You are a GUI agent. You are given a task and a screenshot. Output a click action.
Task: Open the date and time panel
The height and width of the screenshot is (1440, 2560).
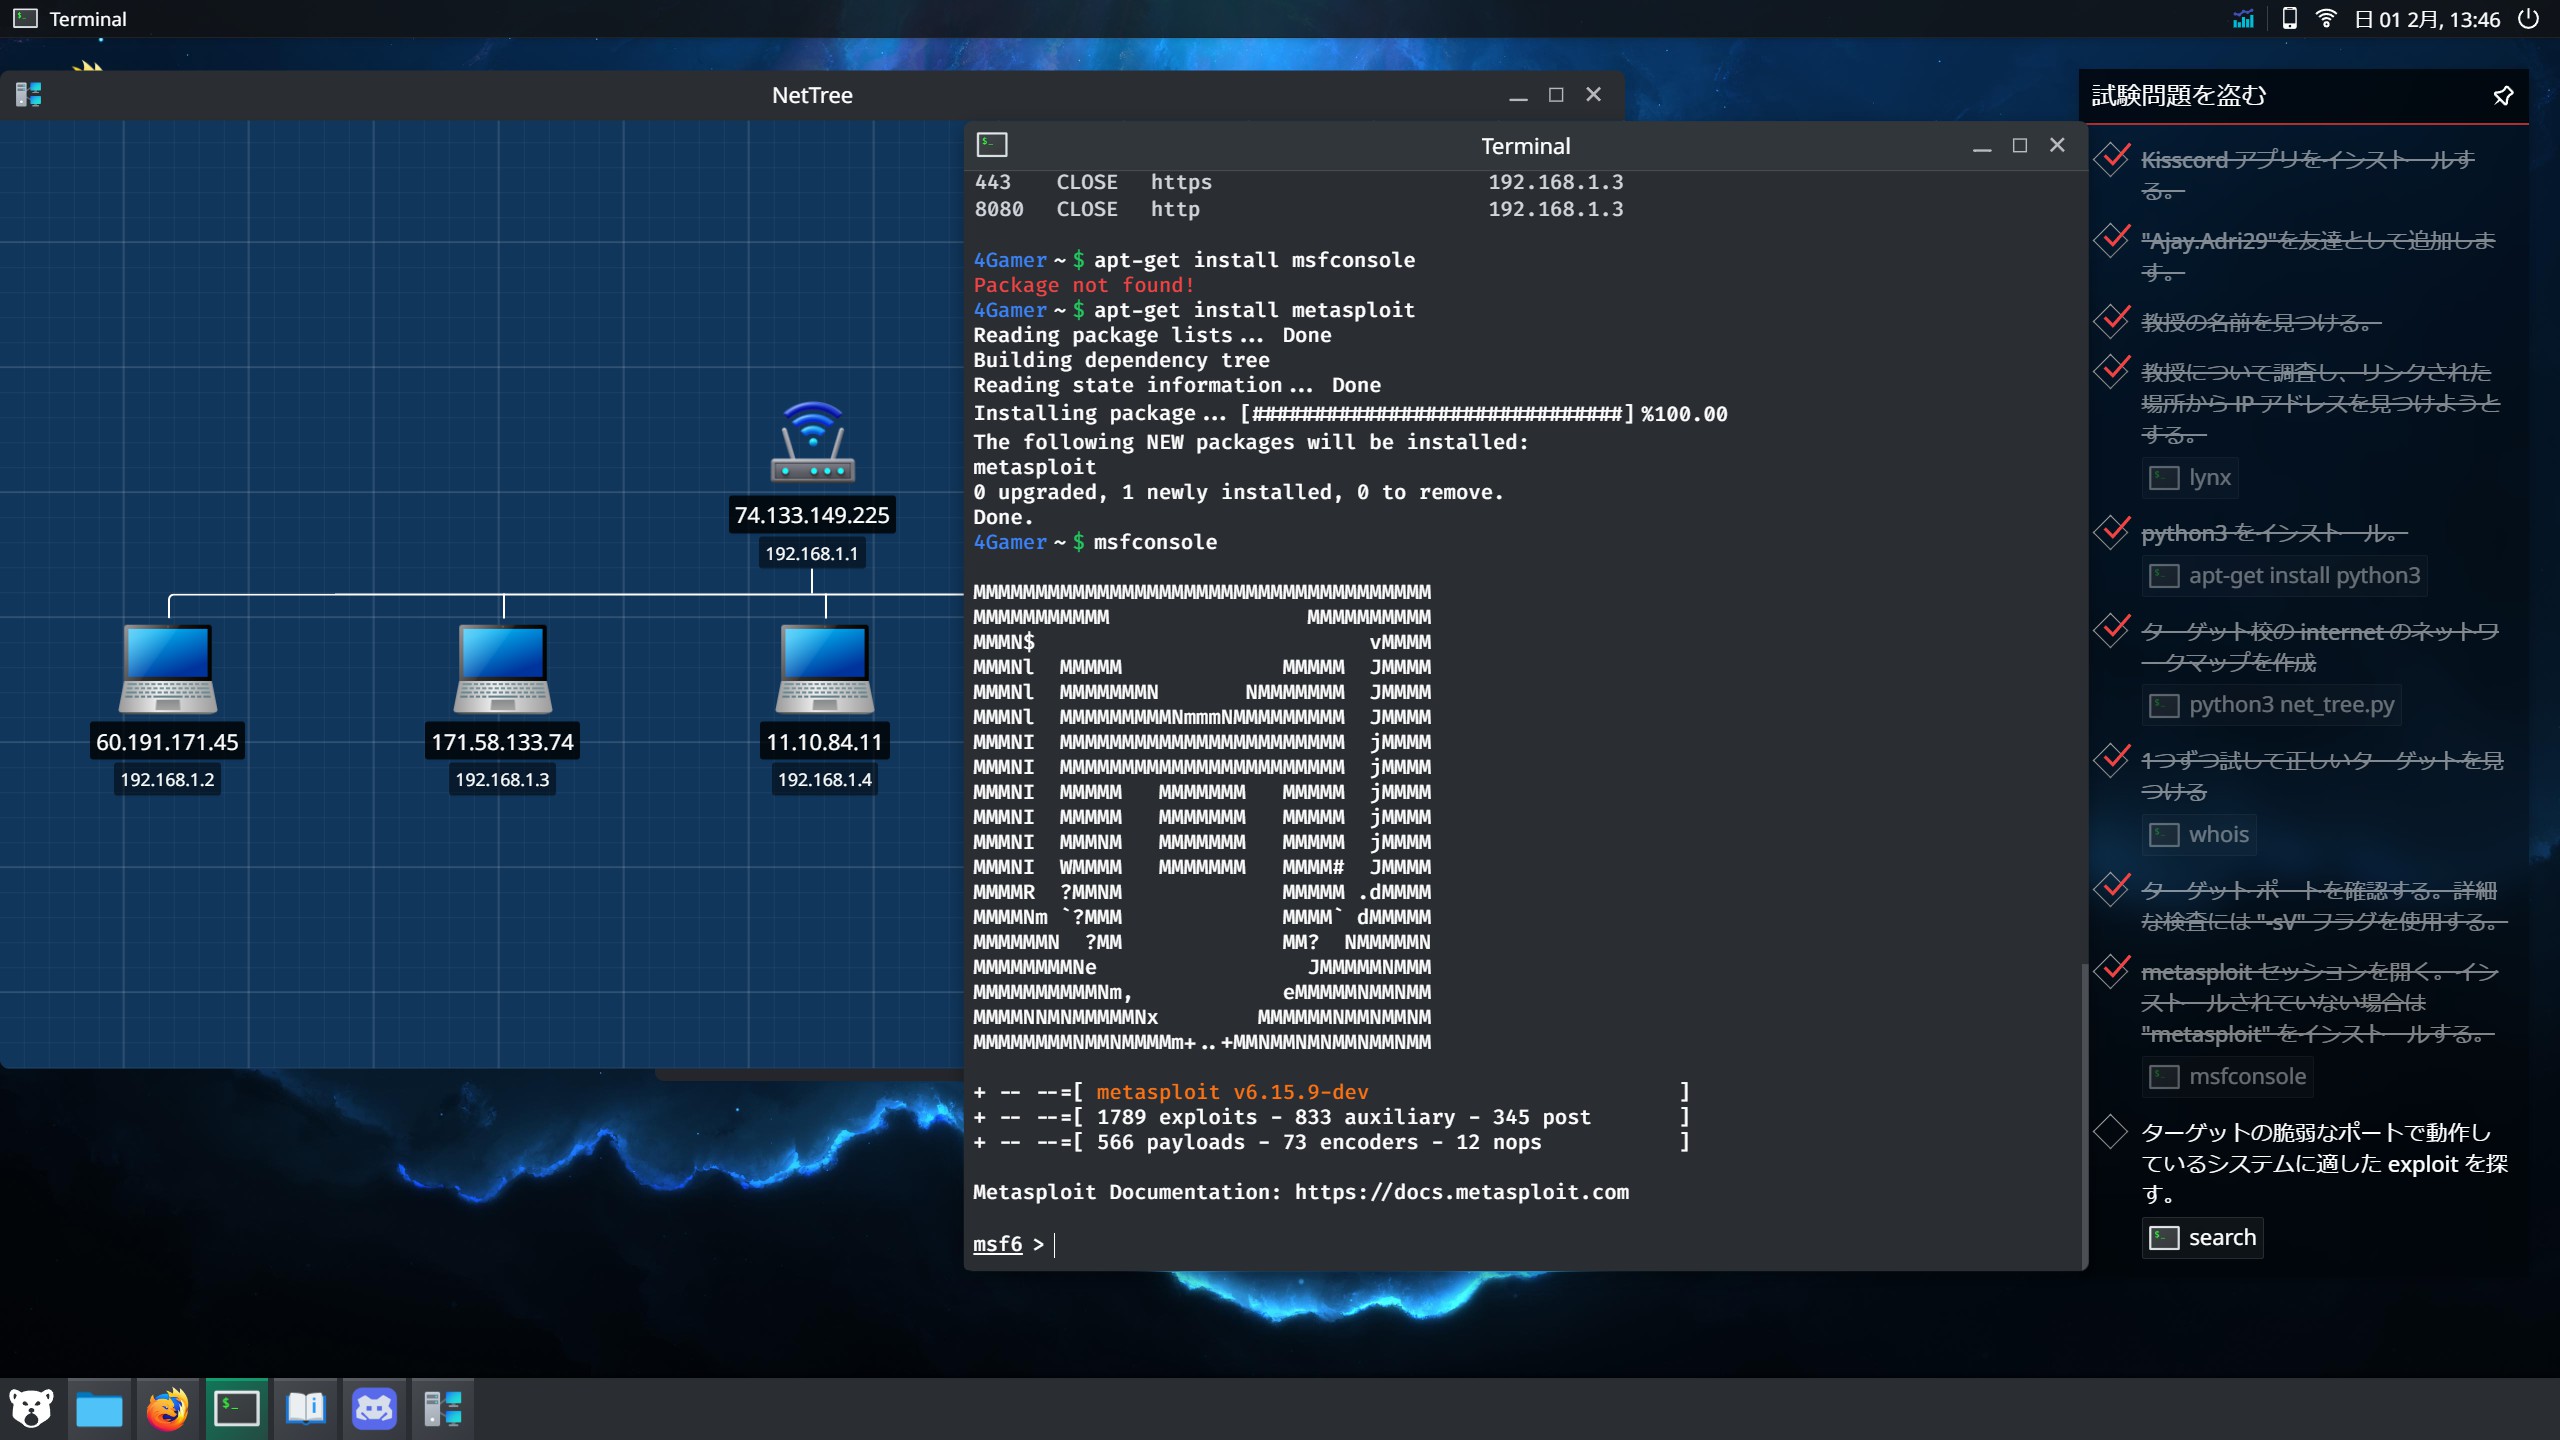[2427, 19]
